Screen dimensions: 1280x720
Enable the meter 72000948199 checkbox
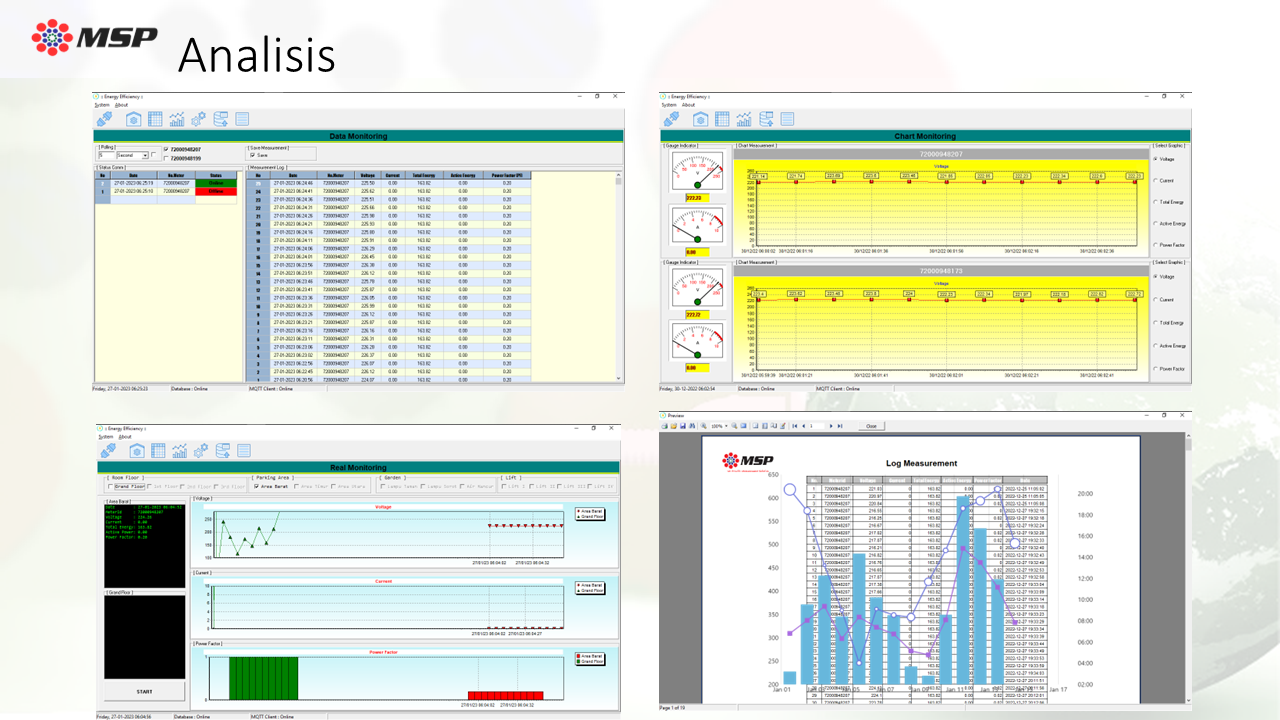click(x=166, y=158)
